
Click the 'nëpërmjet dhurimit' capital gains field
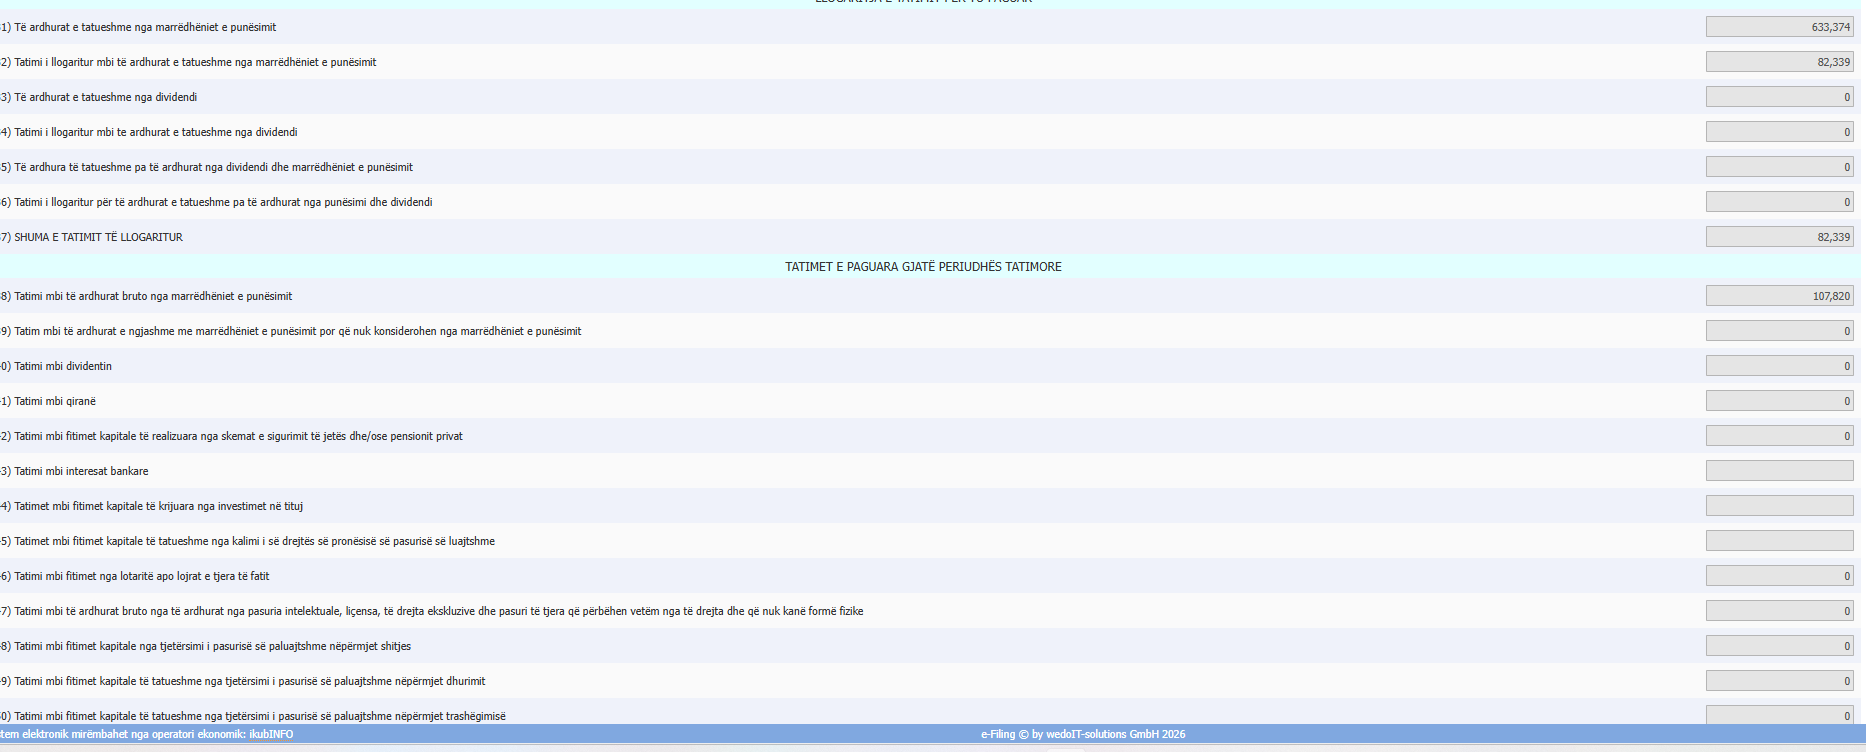coord(1779,681)
